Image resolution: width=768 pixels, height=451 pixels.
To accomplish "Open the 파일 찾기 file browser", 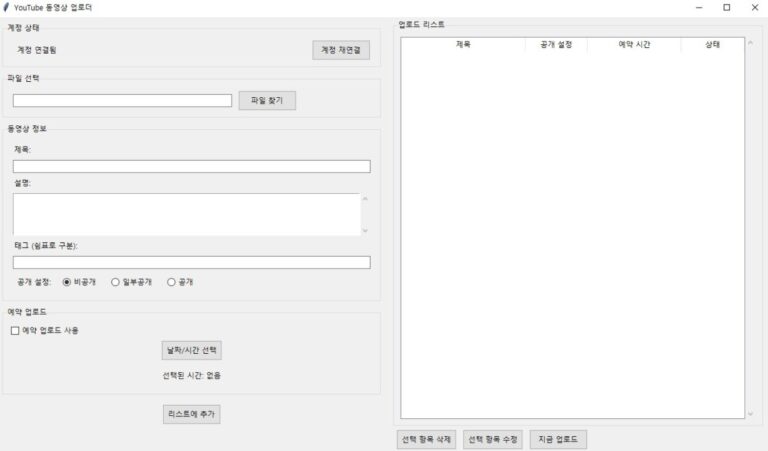I will [267, 100].
